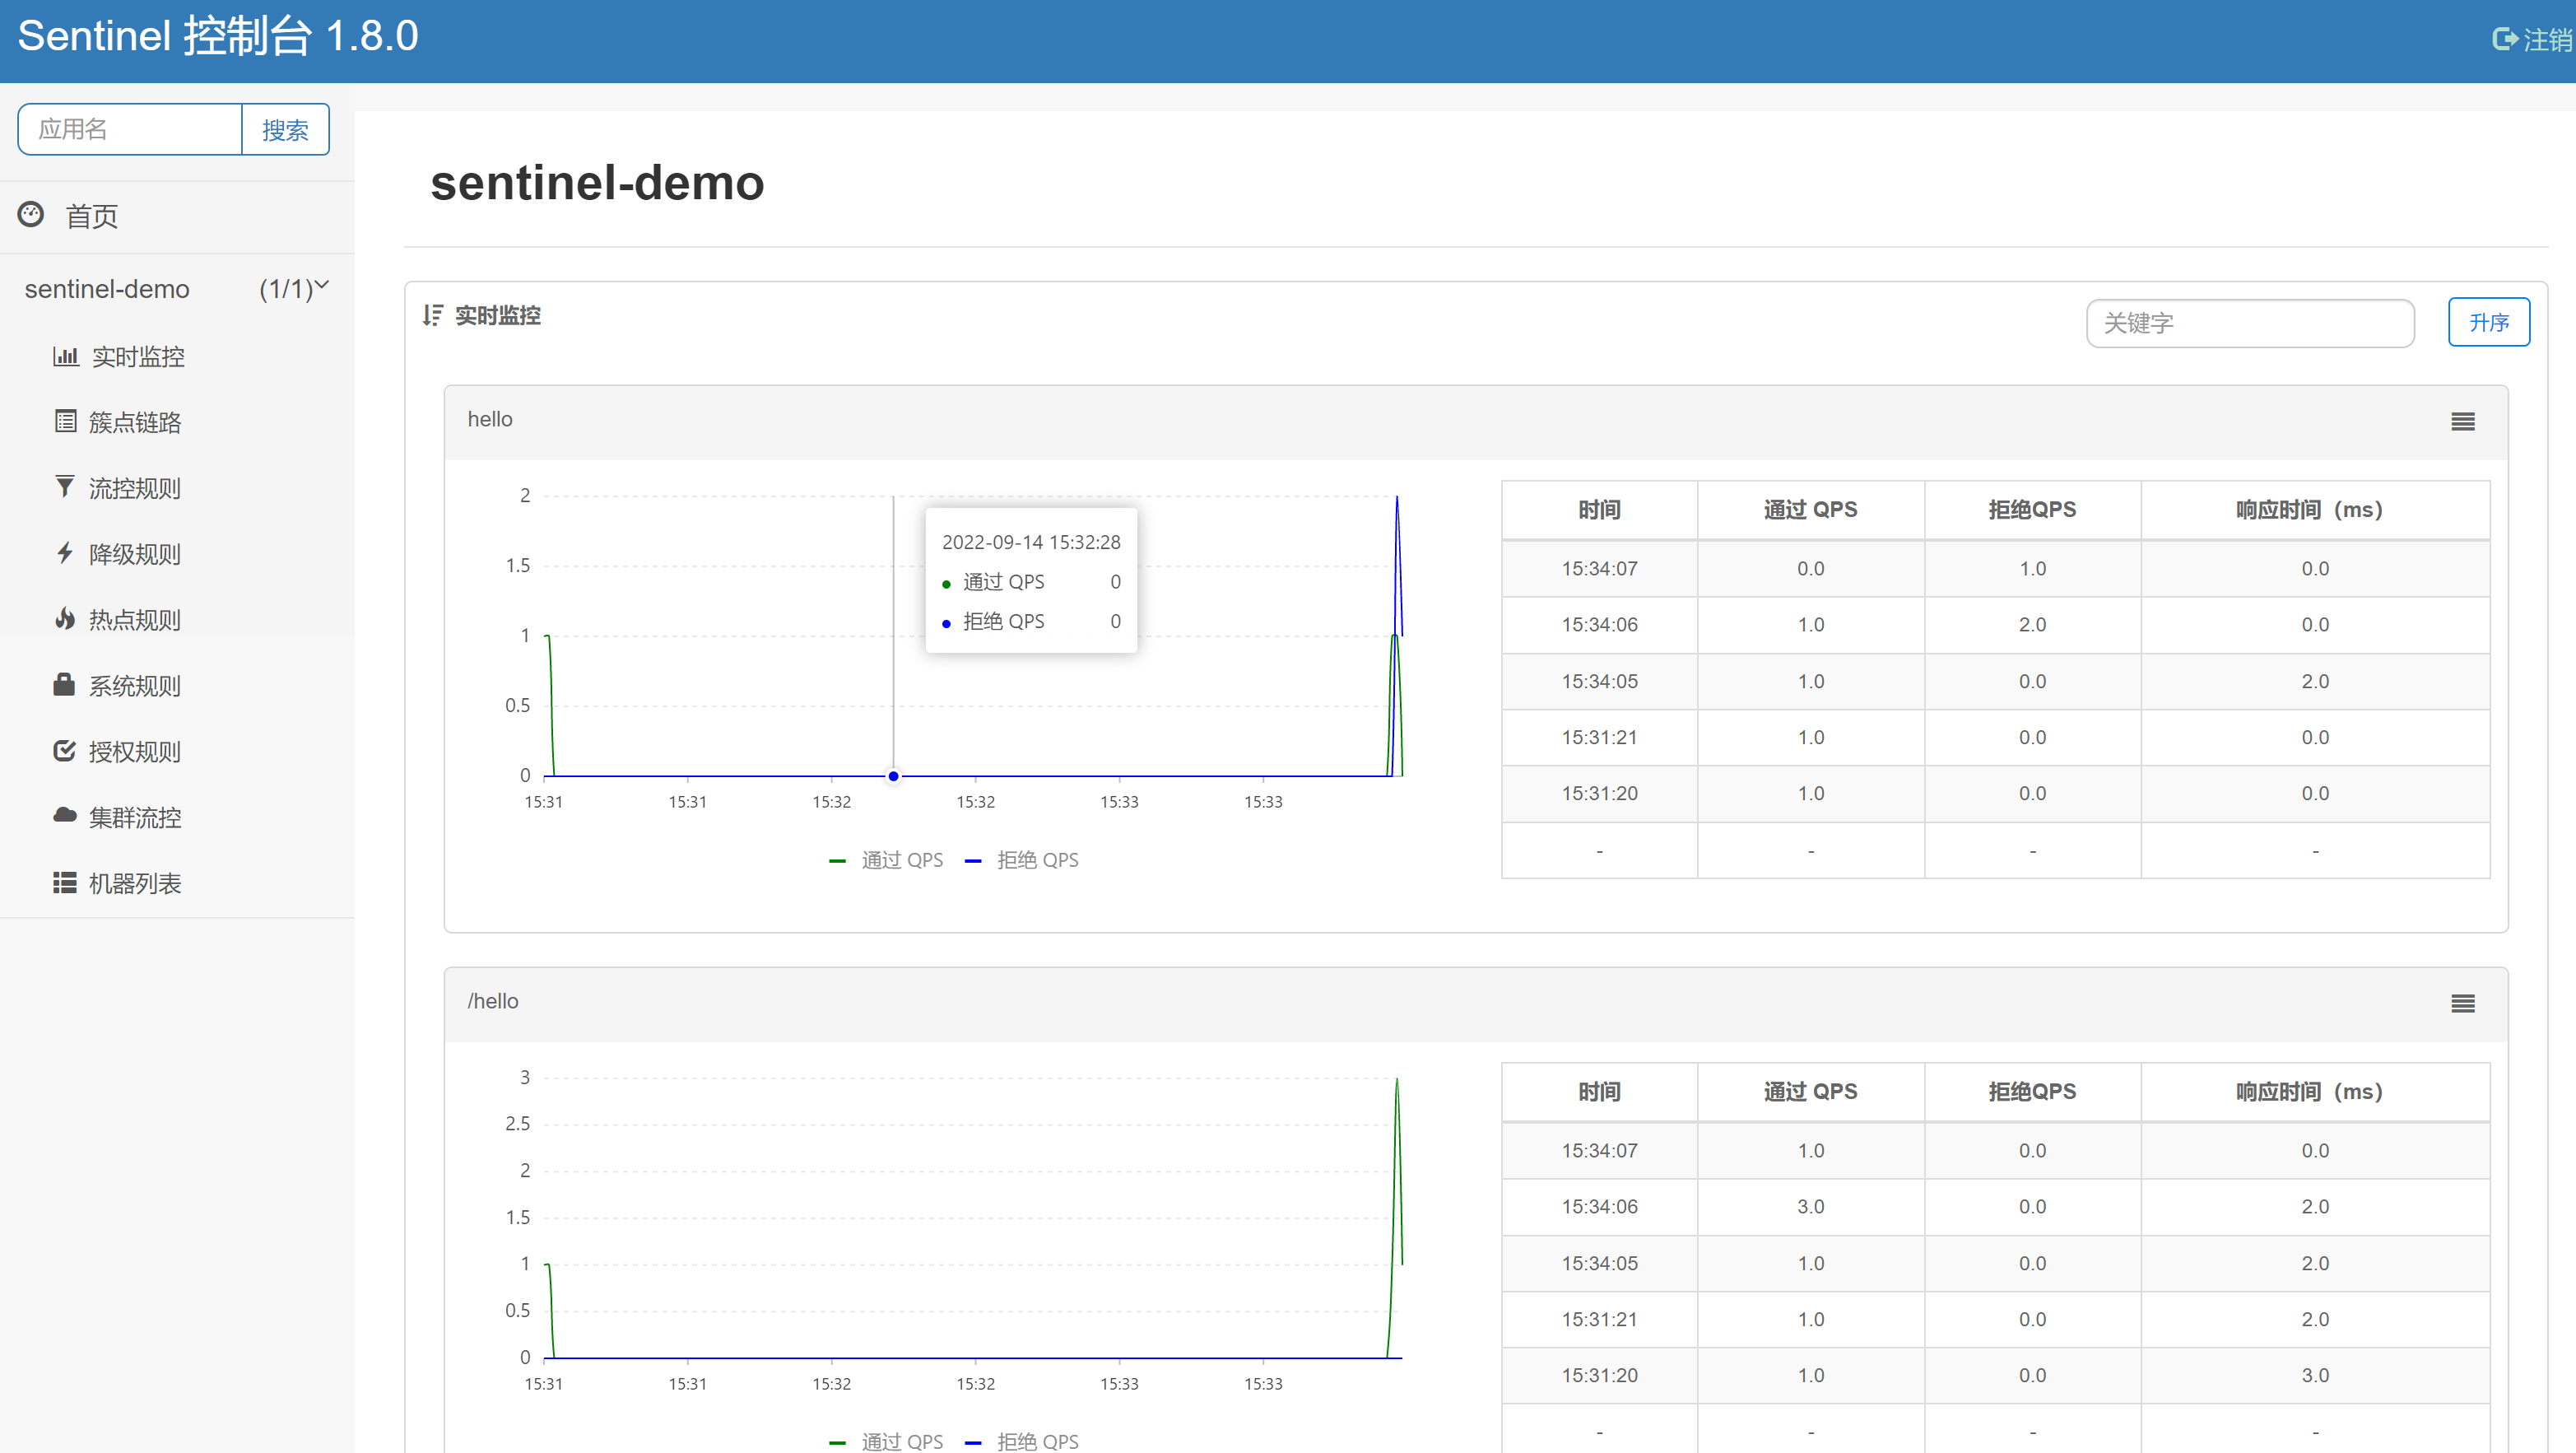Screen dimensions: 2576x1453
Task: Click the 15:31:20 time cell in hello table
Action: (1599, 794)
